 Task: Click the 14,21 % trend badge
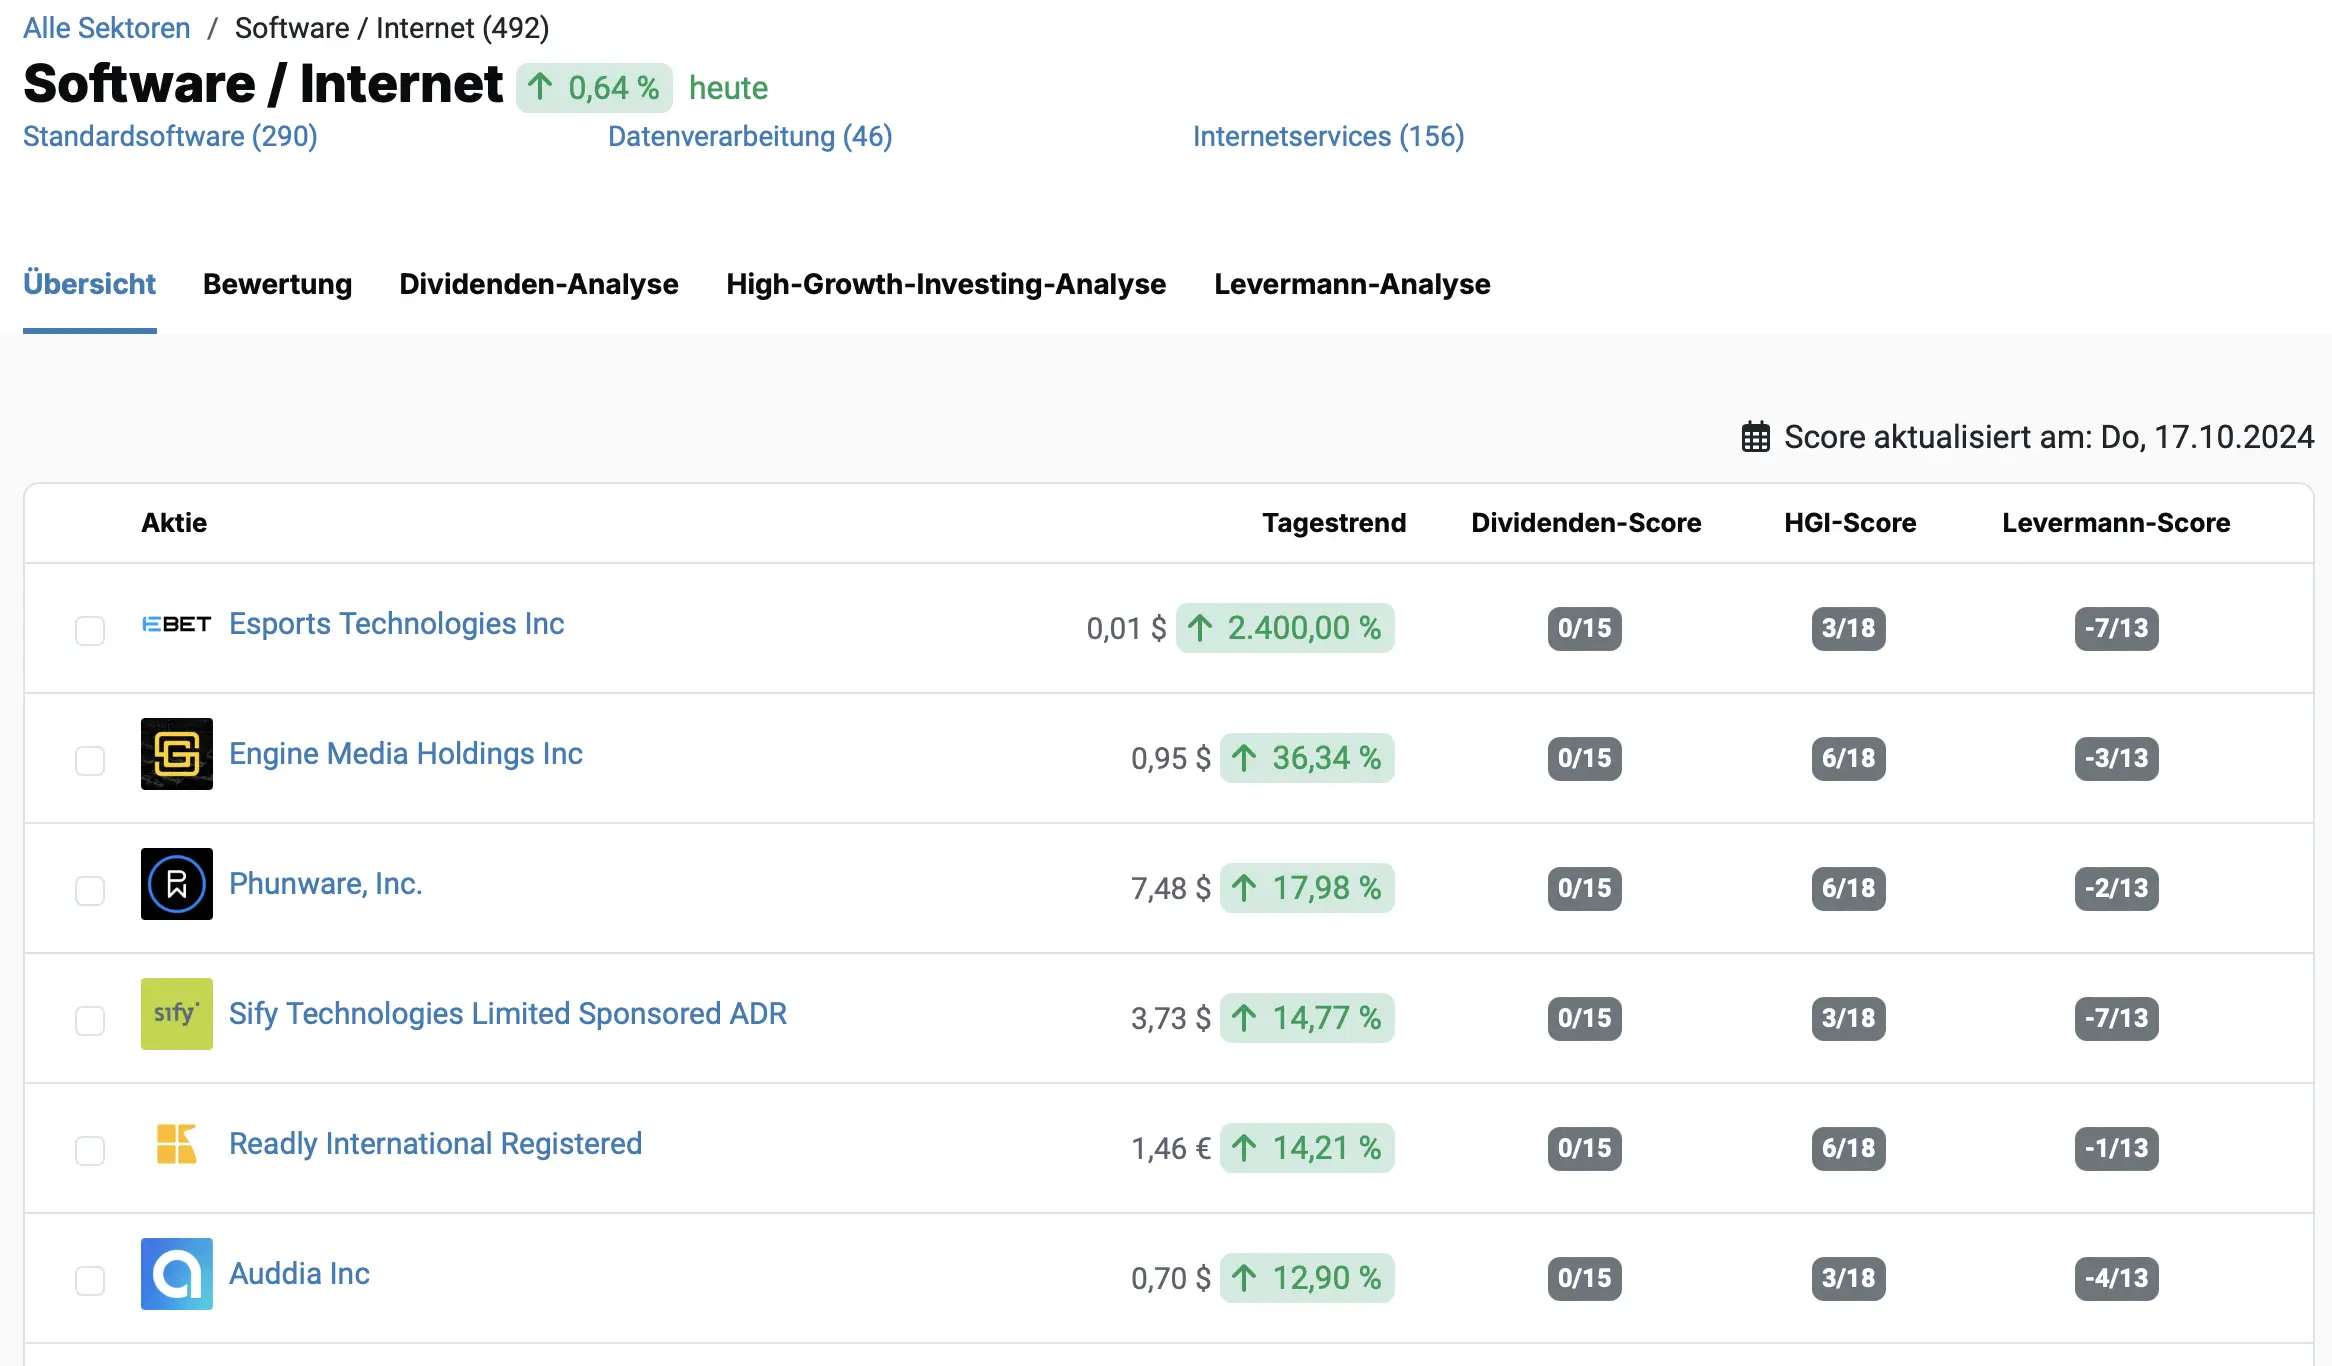pyautogui.click(x=1307, y=1148)
